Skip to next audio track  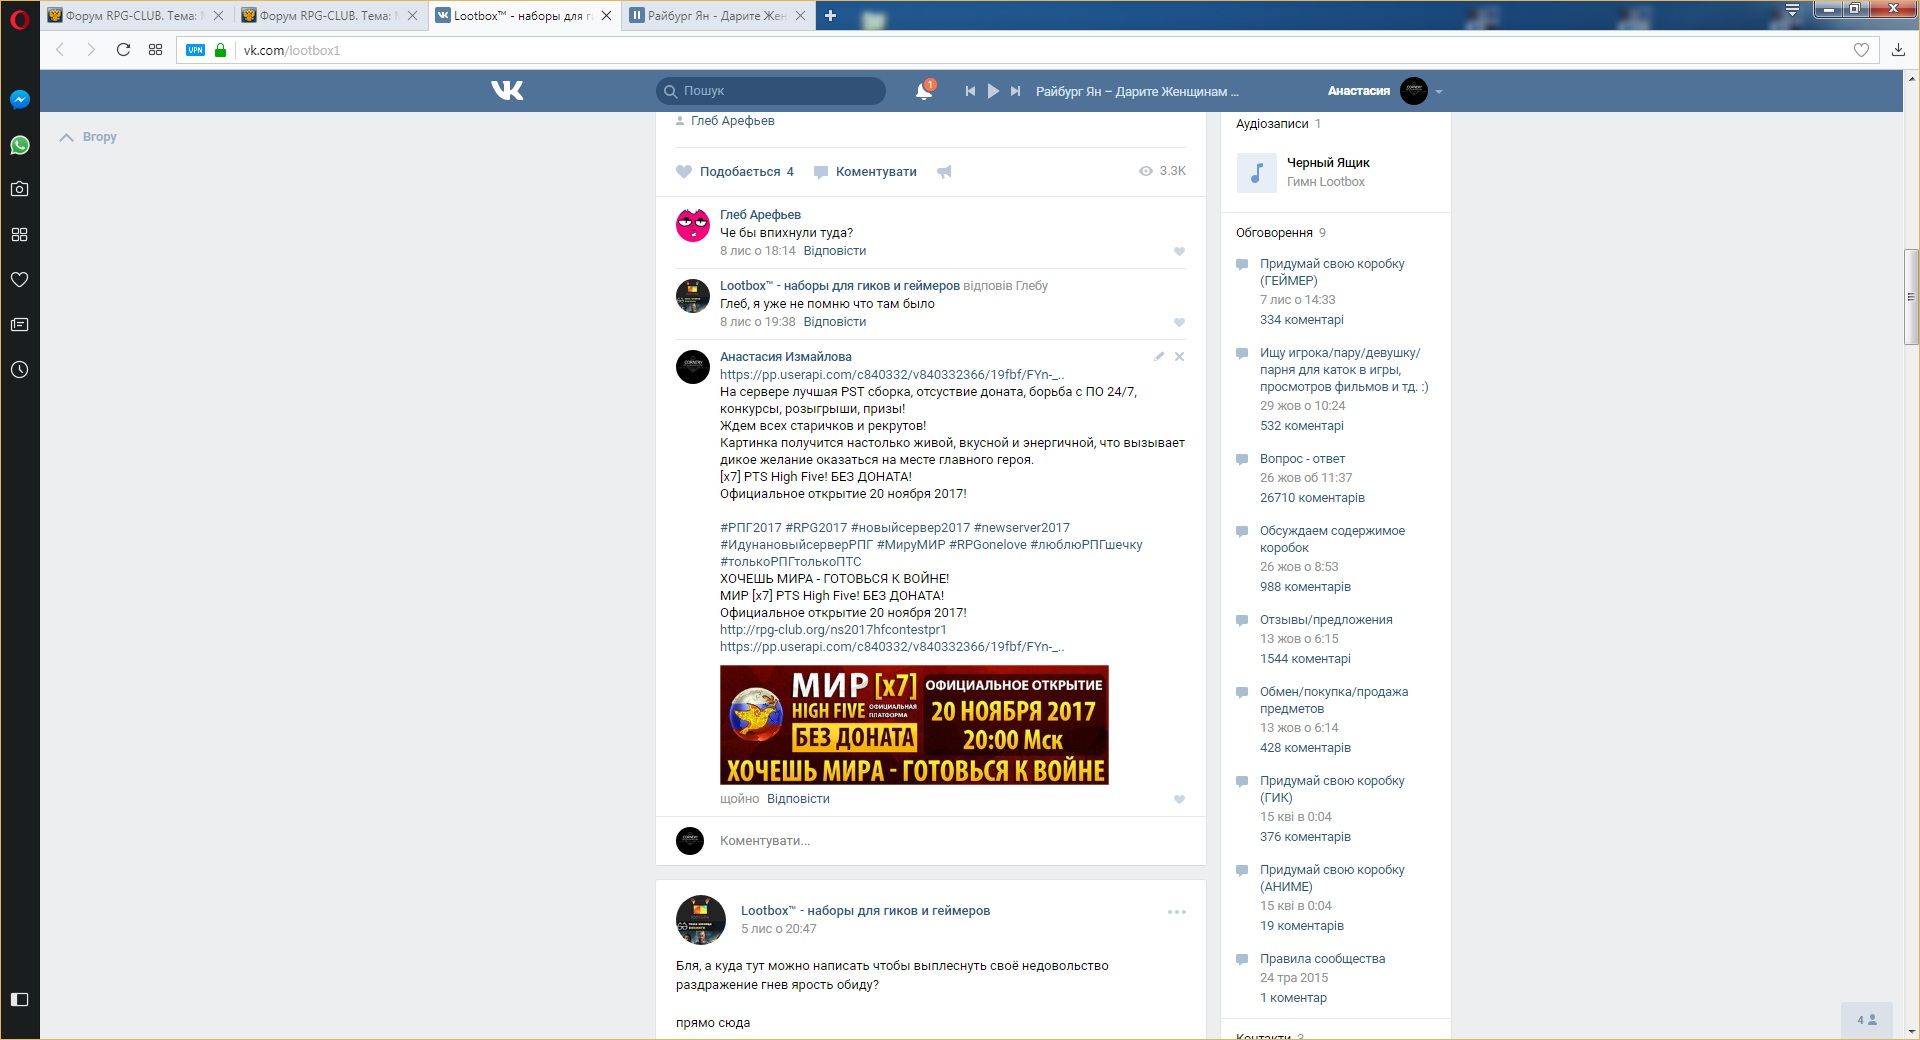coord(1016,91)
